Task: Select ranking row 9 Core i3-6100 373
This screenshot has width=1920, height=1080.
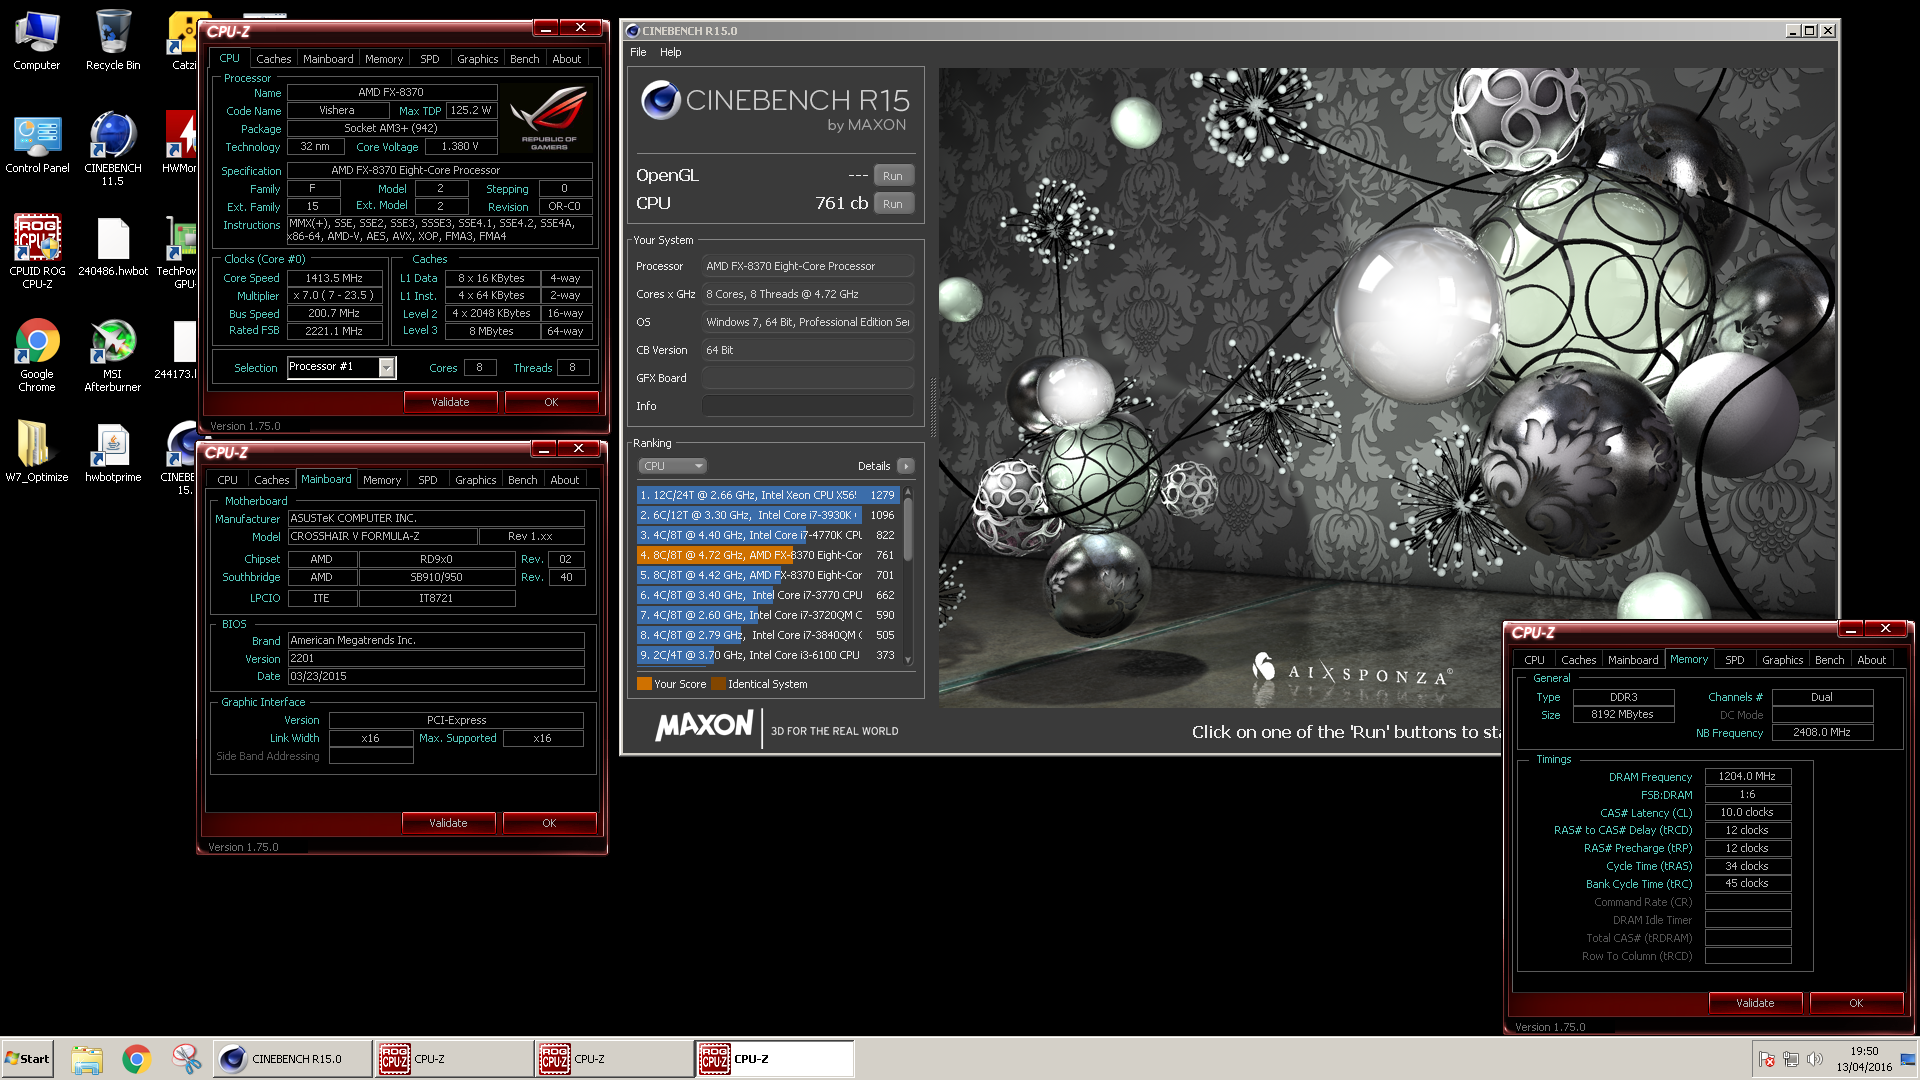Action: pyautogui.click(x=768, y=655)
